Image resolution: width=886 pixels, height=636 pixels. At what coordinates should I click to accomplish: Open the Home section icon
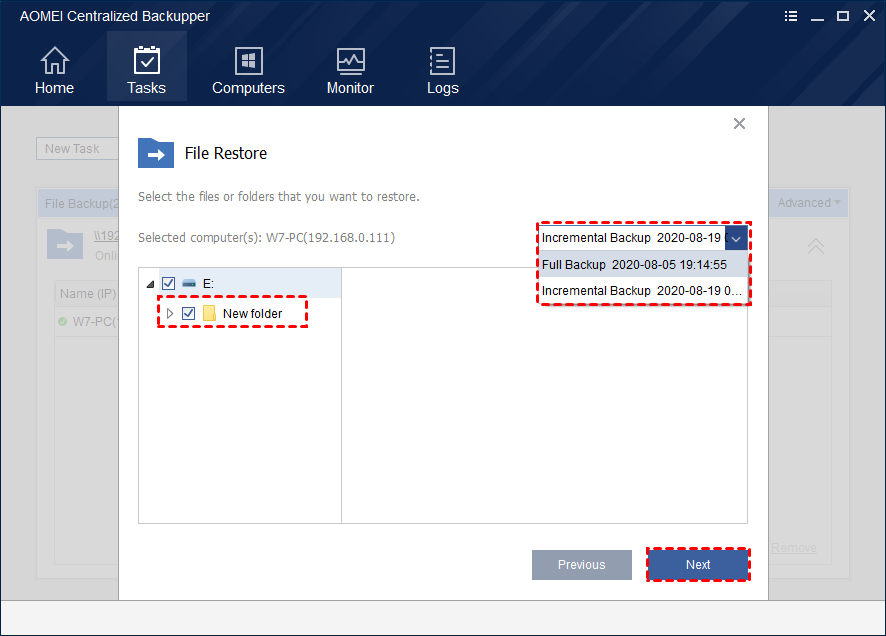[x=54, y=60]
